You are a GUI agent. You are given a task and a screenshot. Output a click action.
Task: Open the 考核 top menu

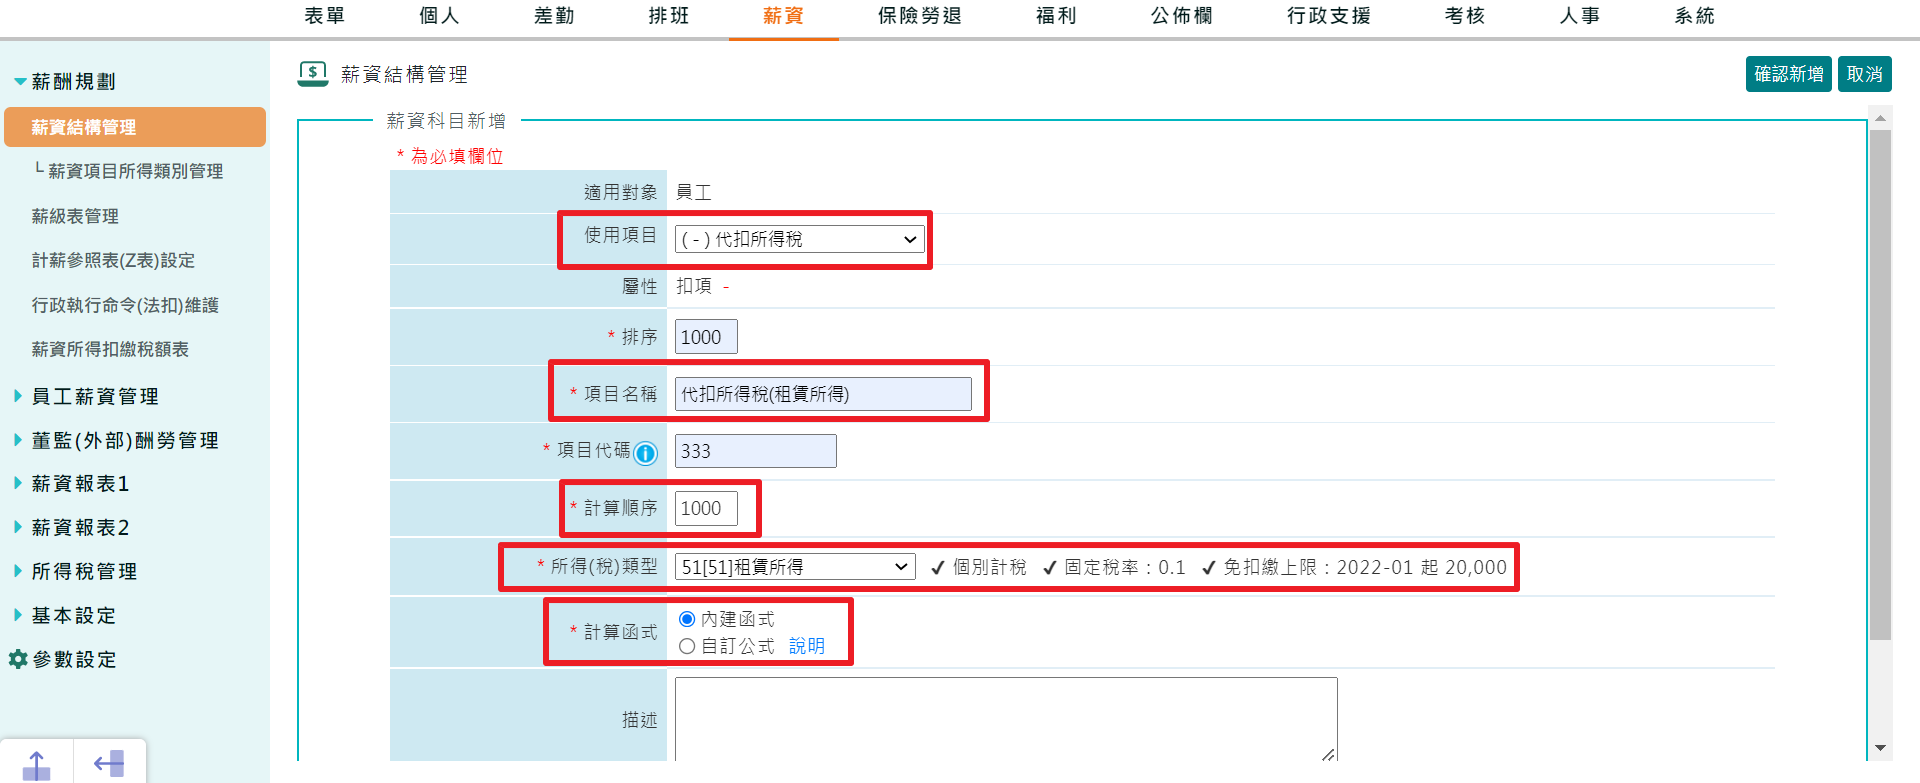click(x=1465, y=16)
